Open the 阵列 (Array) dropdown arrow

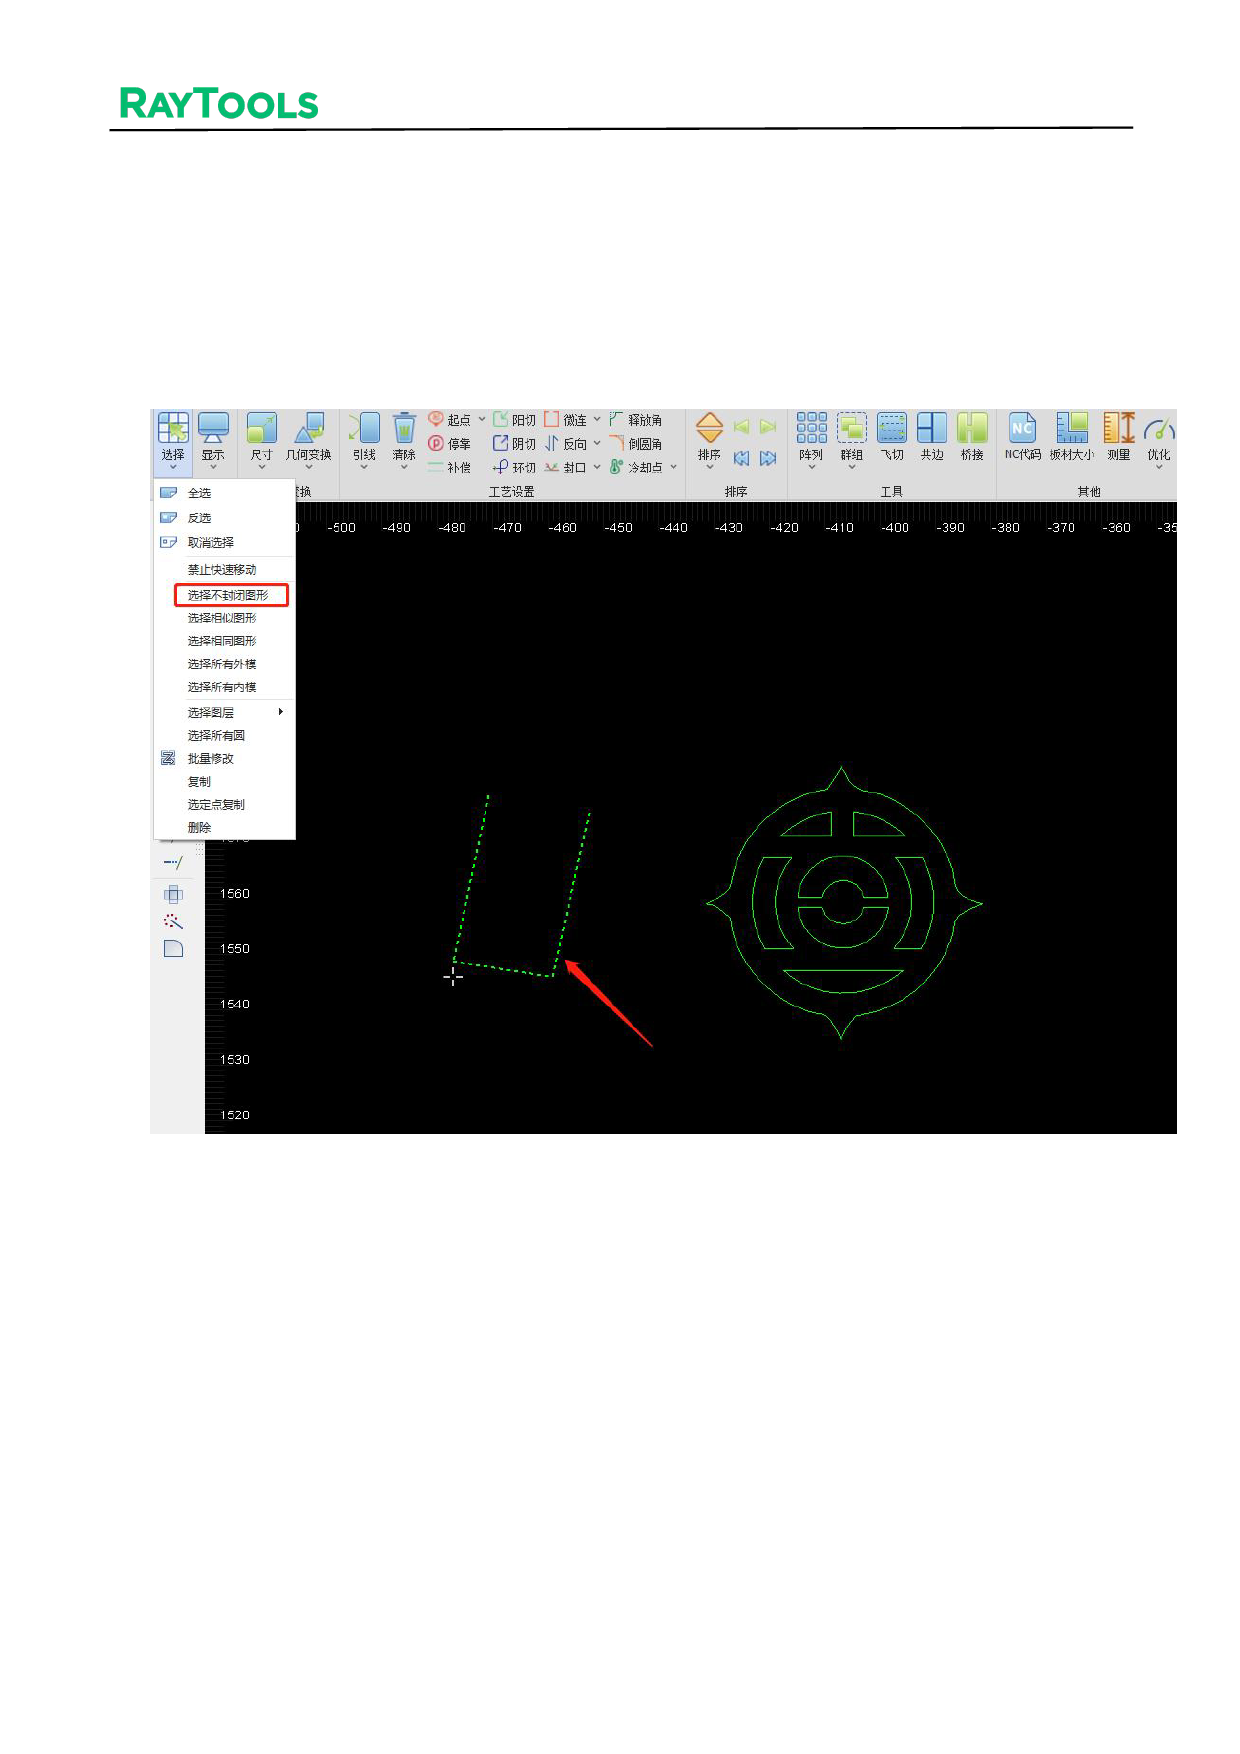click(811, 468)
